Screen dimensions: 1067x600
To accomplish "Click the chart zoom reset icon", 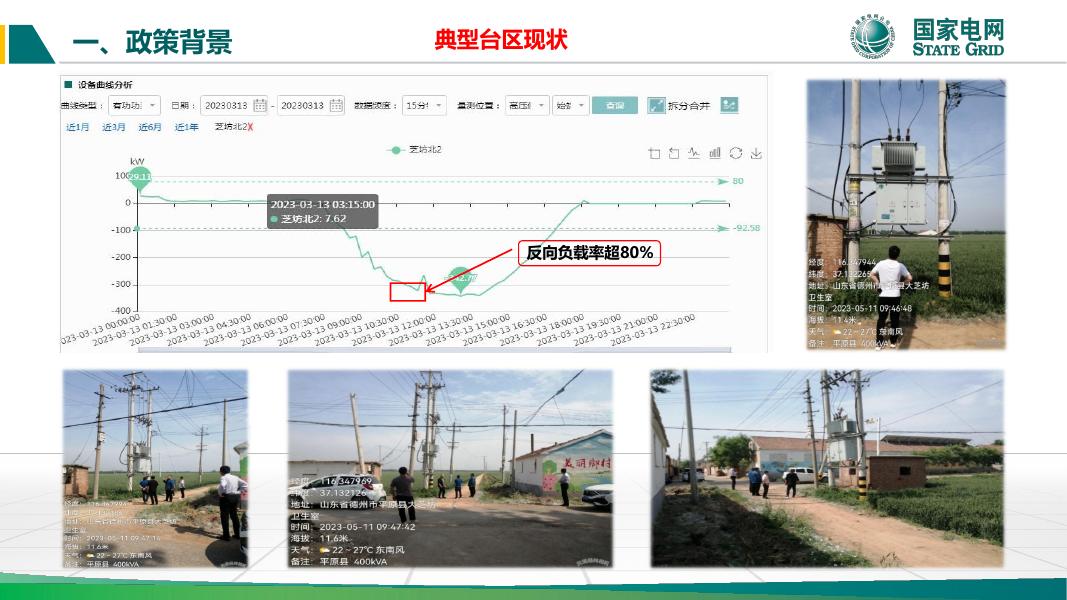I will point(674,153).
